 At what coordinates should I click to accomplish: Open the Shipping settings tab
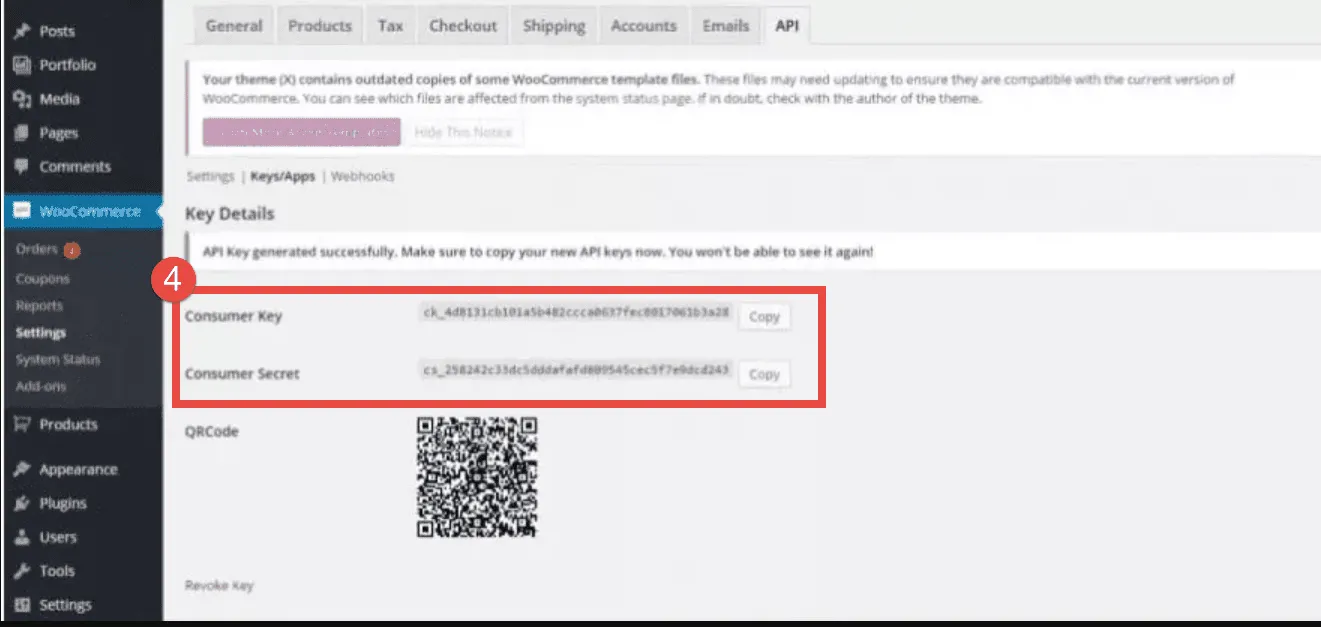point(554,26)
